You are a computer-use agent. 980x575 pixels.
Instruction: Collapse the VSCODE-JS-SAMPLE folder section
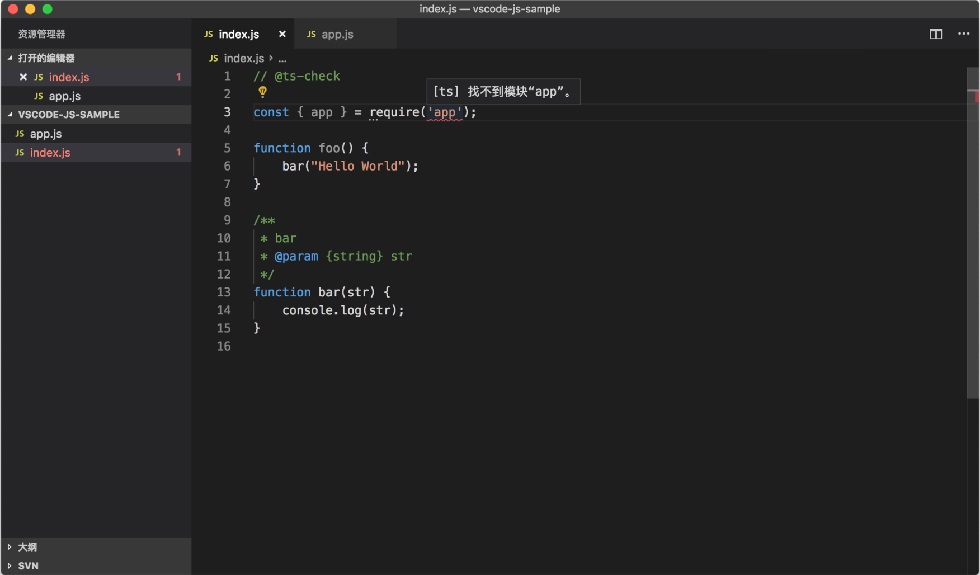[10, 114]
